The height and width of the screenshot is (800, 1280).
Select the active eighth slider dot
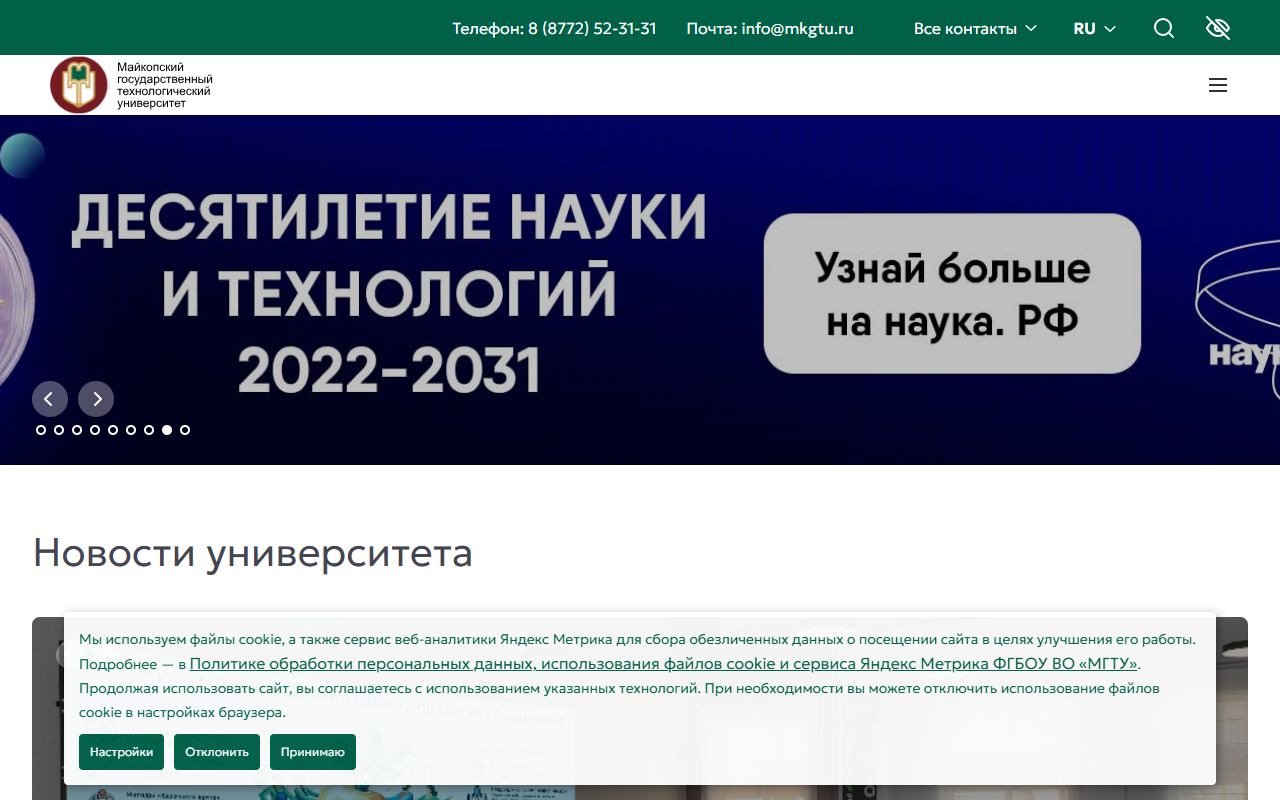coord(167,430)
